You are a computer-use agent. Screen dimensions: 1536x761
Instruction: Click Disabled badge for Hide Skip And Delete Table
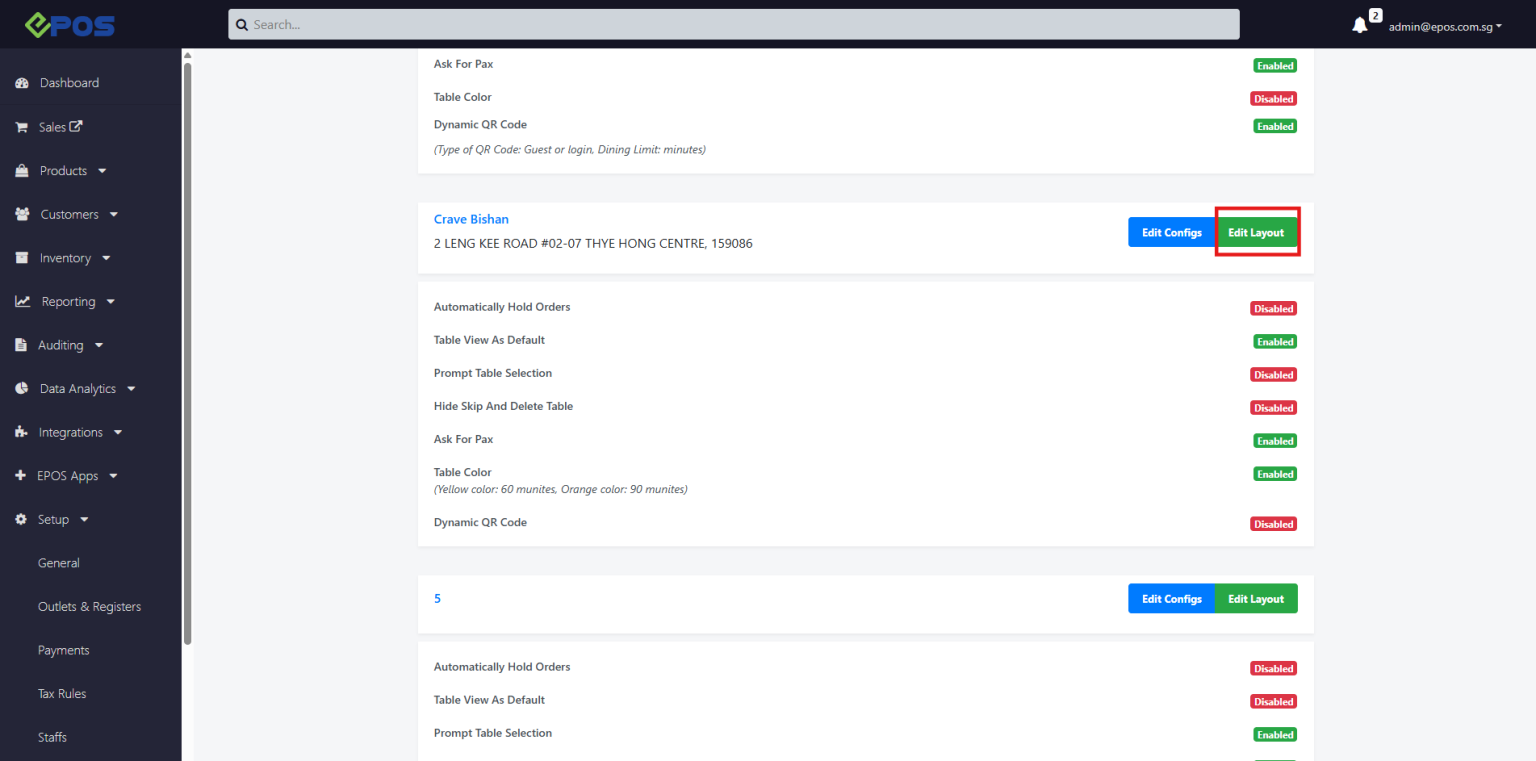click(1274, 408)
